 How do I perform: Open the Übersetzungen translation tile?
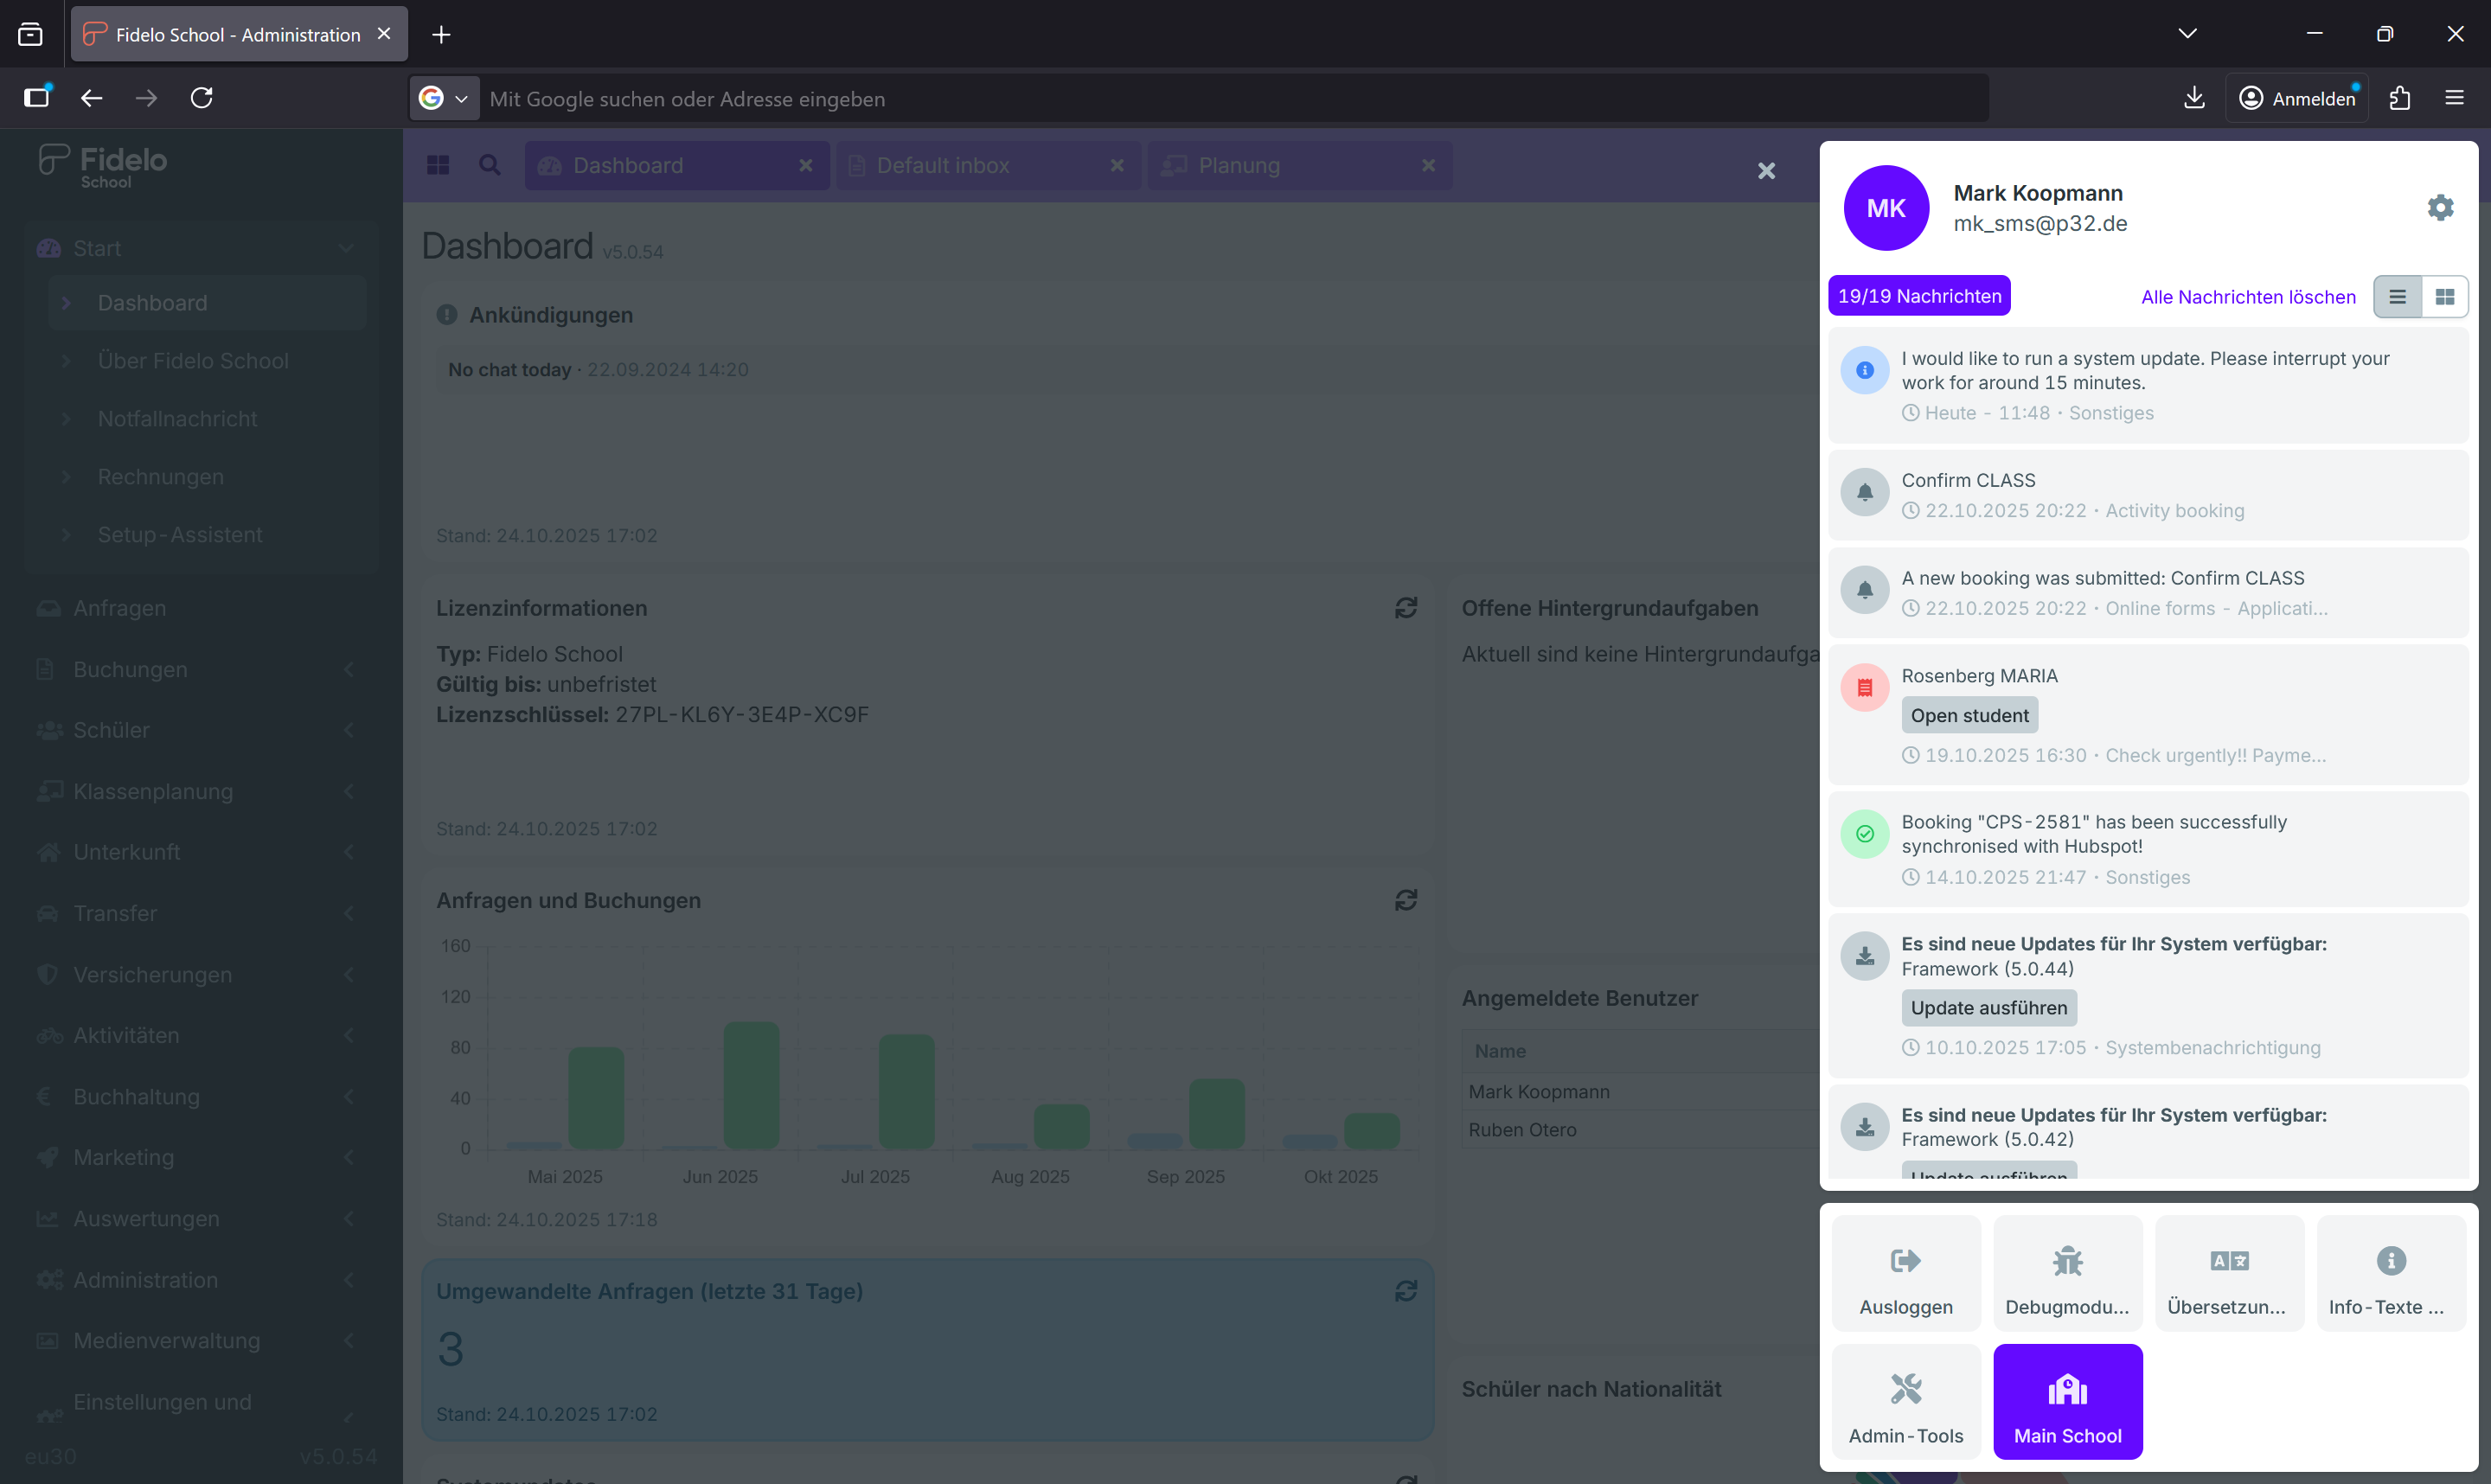click(2228, 1272)
